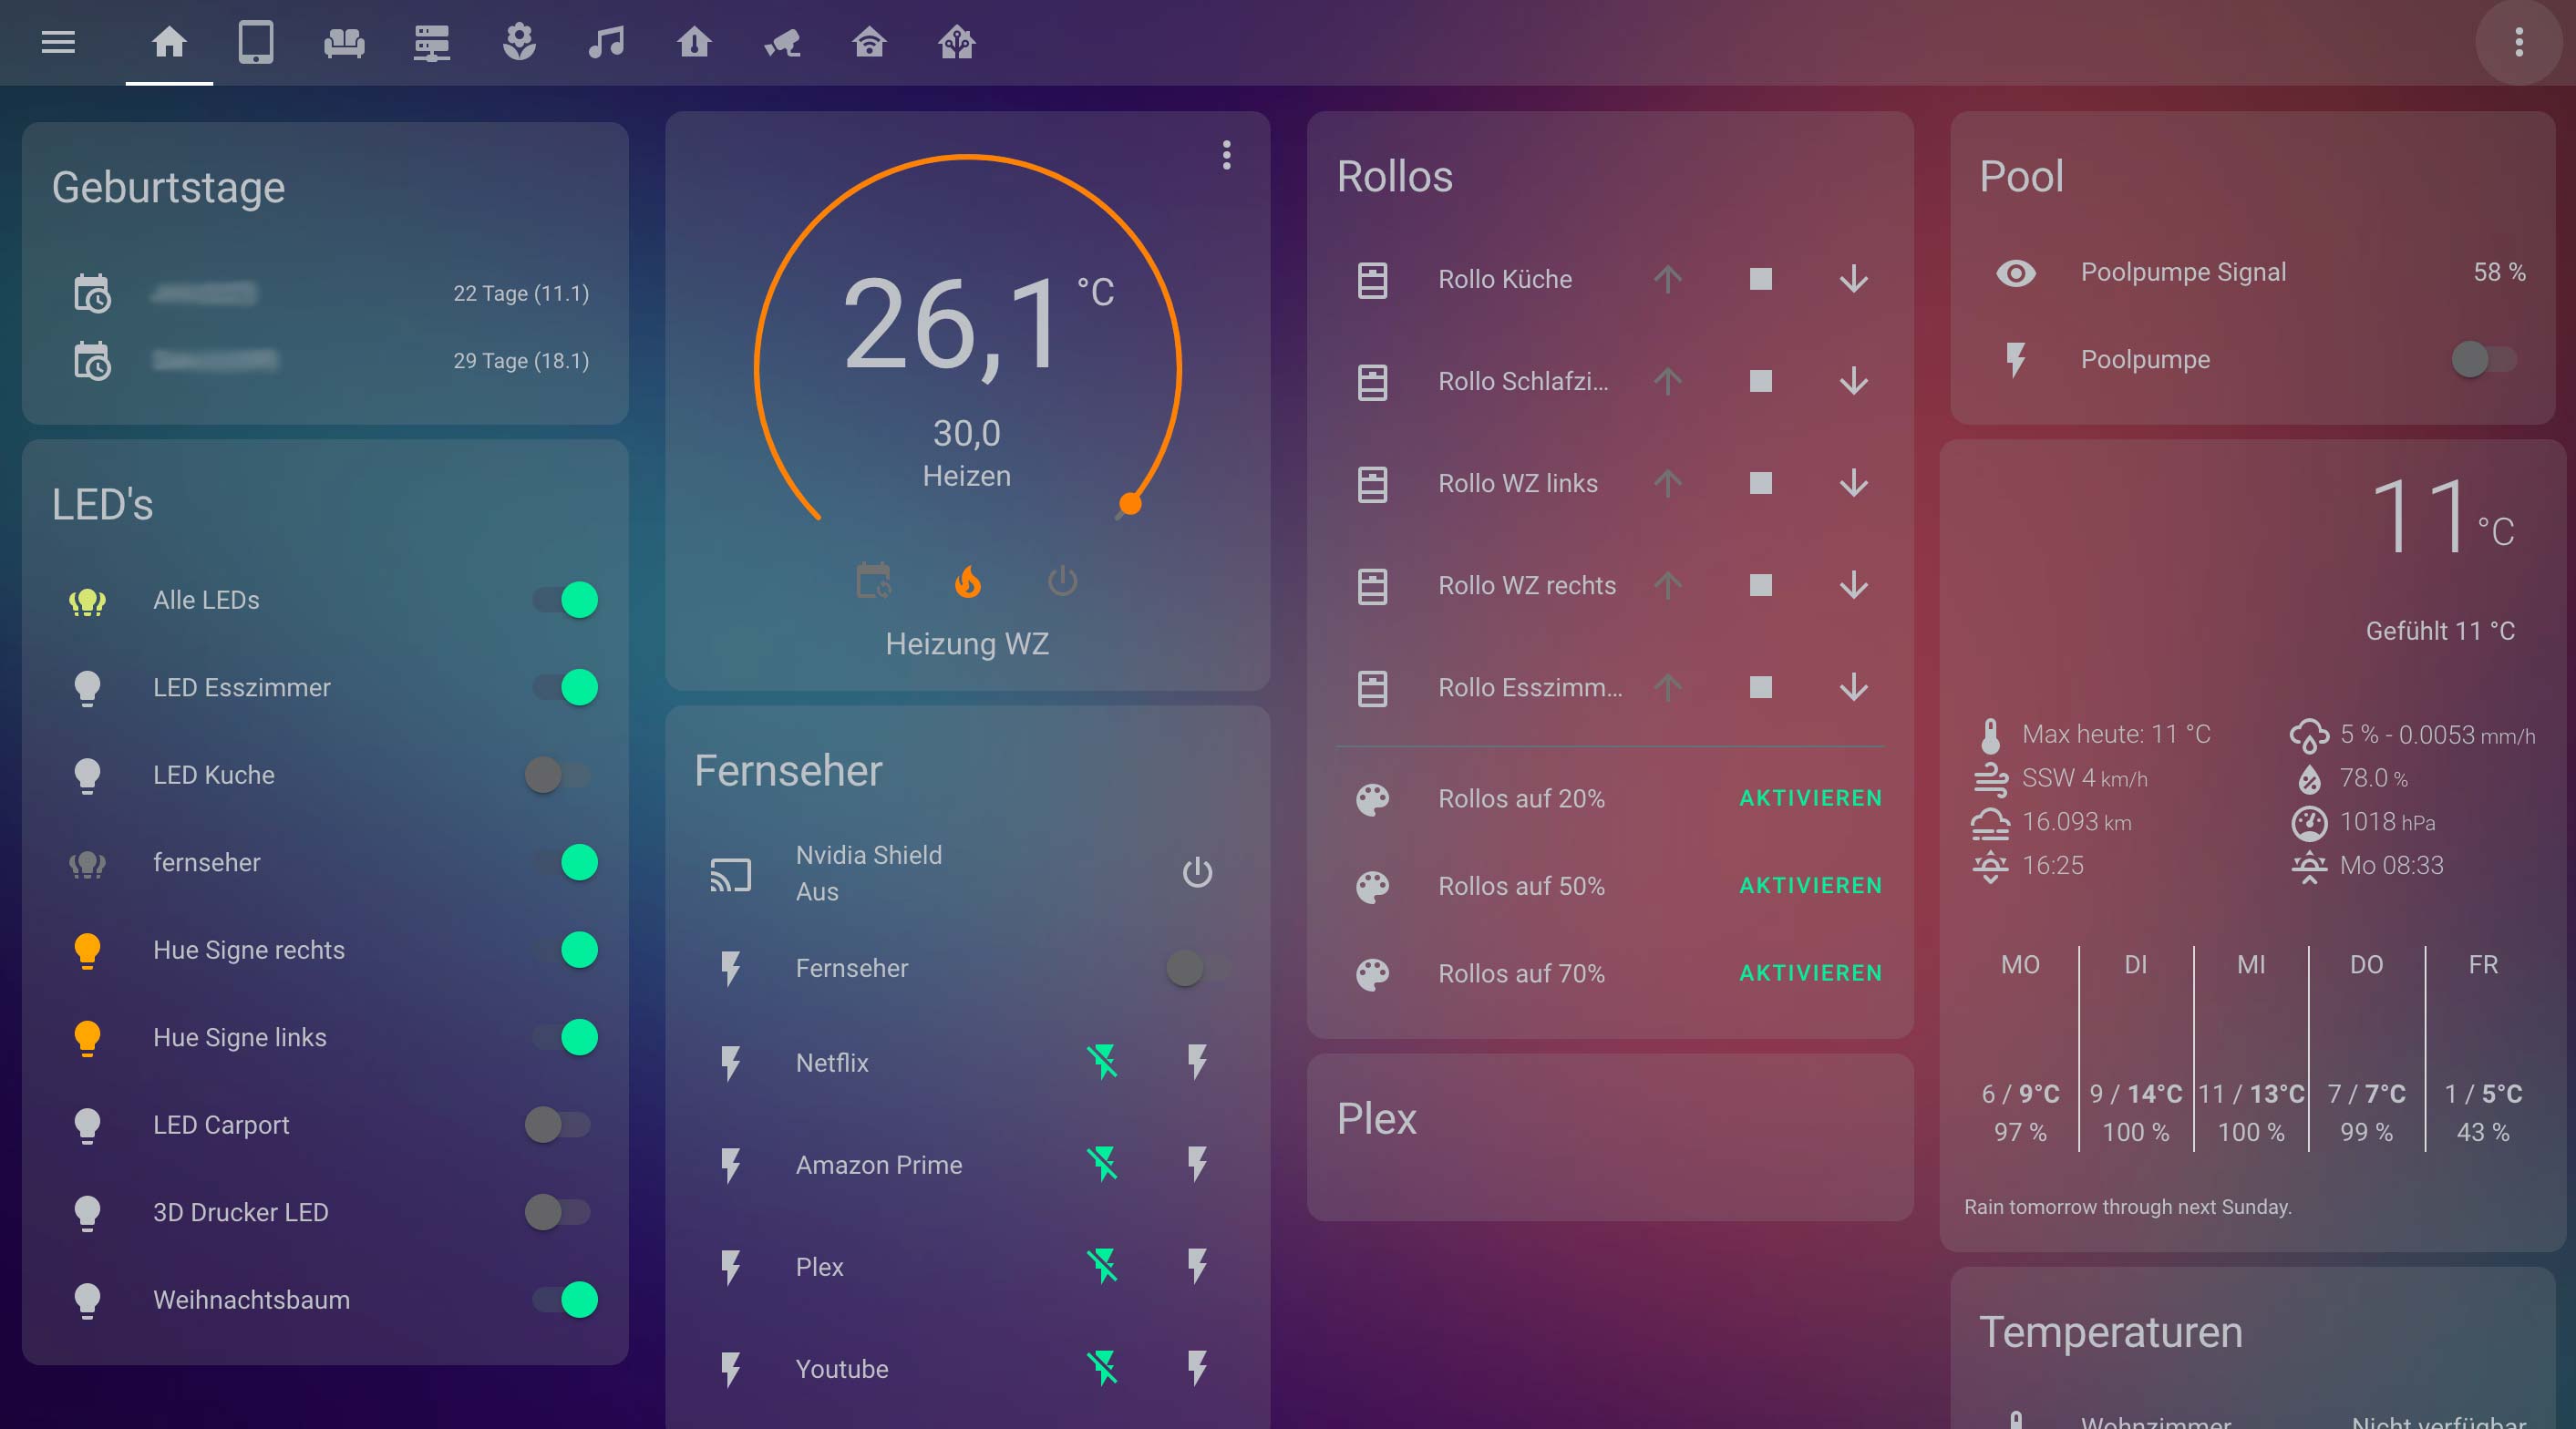2576x1429 pixels.
Task: Stop the Rollo Küche blind
Action: 1760,279
